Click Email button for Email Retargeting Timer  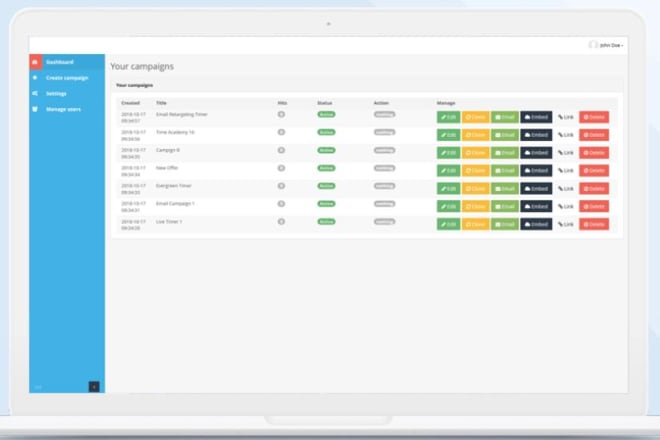pos(505,117)
